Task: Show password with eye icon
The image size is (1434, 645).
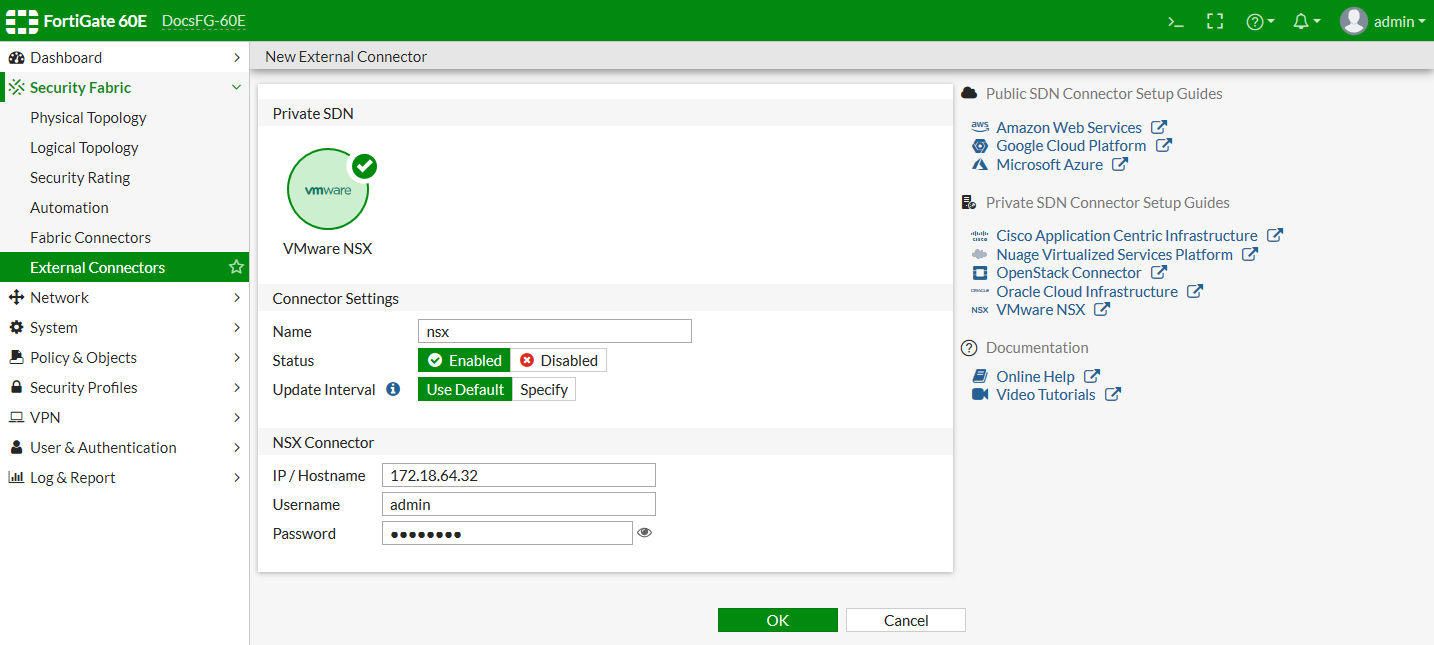Action: (645, 533)
